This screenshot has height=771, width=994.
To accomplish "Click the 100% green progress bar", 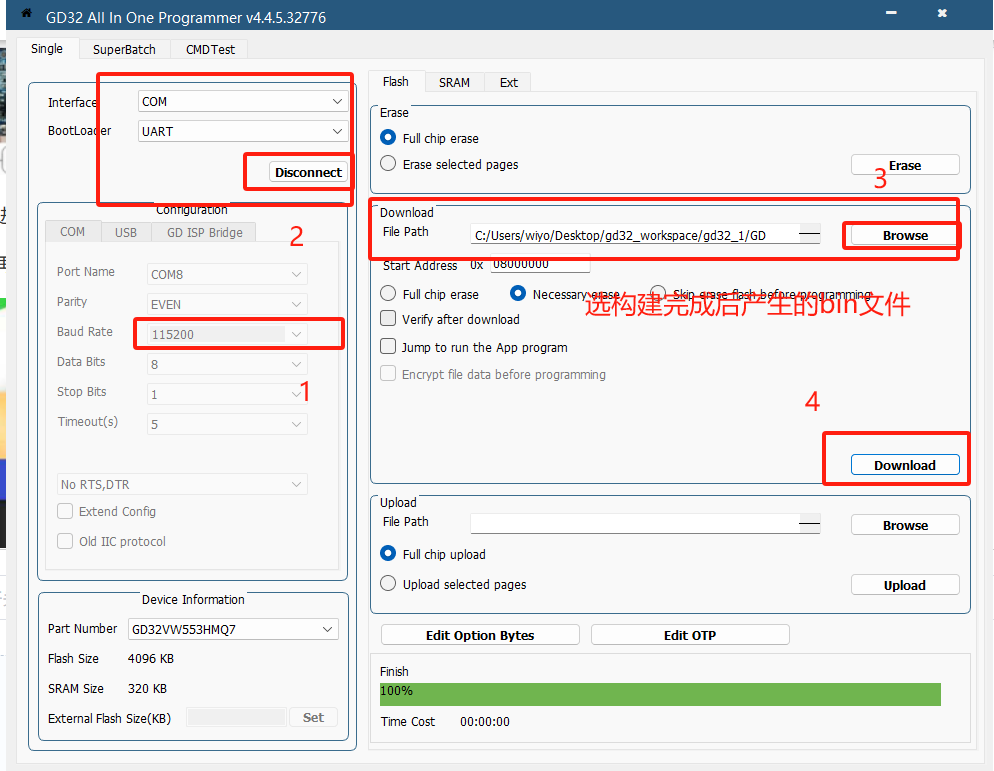I will (661, 694).
